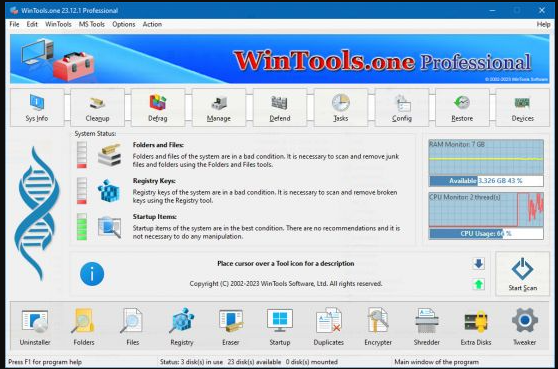Click the blue down arrow icon
Viewport: 558px width, 369px height.
[479, 264]
